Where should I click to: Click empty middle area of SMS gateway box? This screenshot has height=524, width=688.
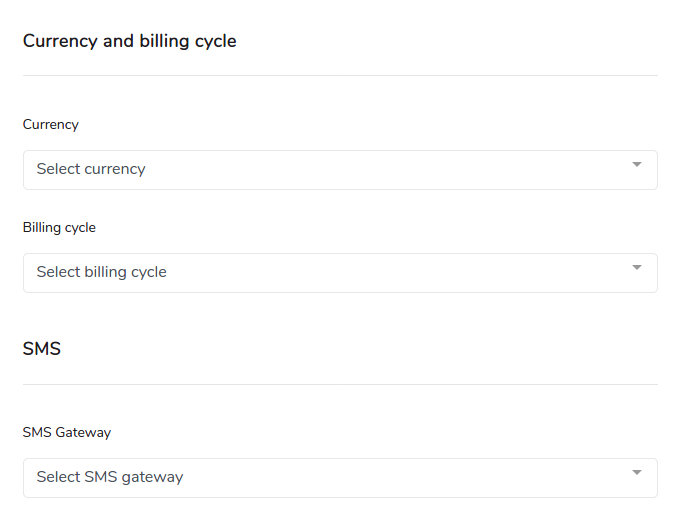(400, 478)
